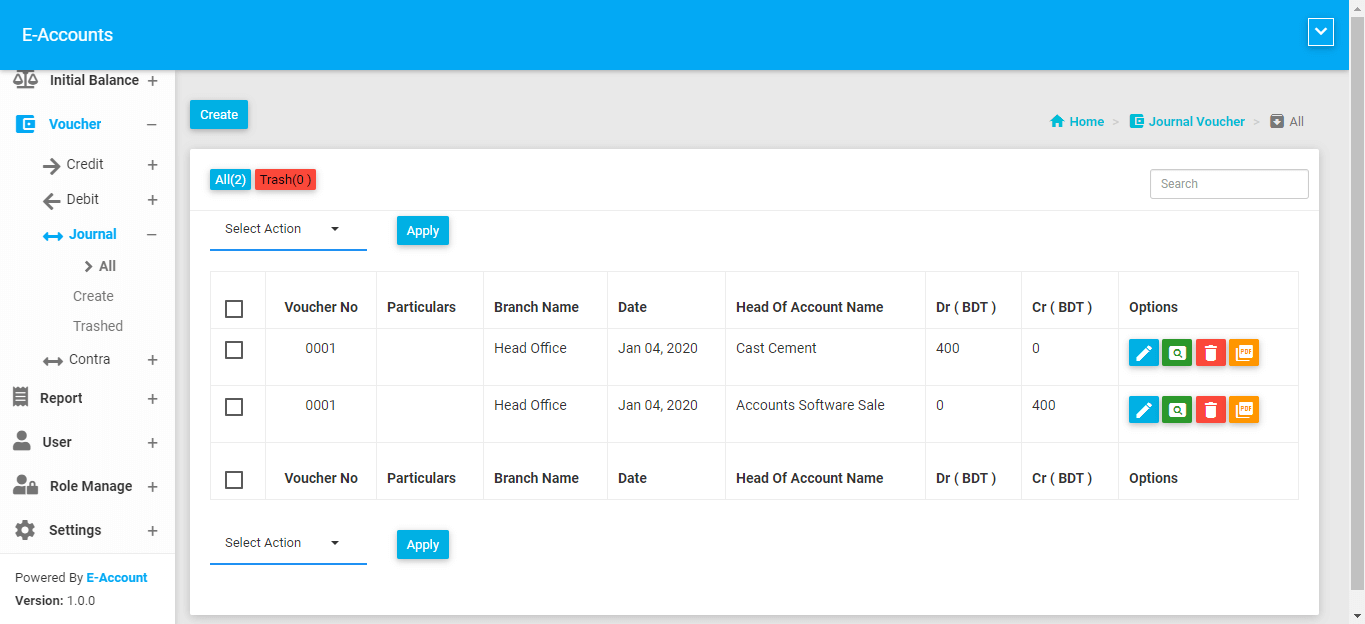Screen dimensions: 1365x624
Task: View details of Cast Cement voucher
Action: [x=1177, y=353]
